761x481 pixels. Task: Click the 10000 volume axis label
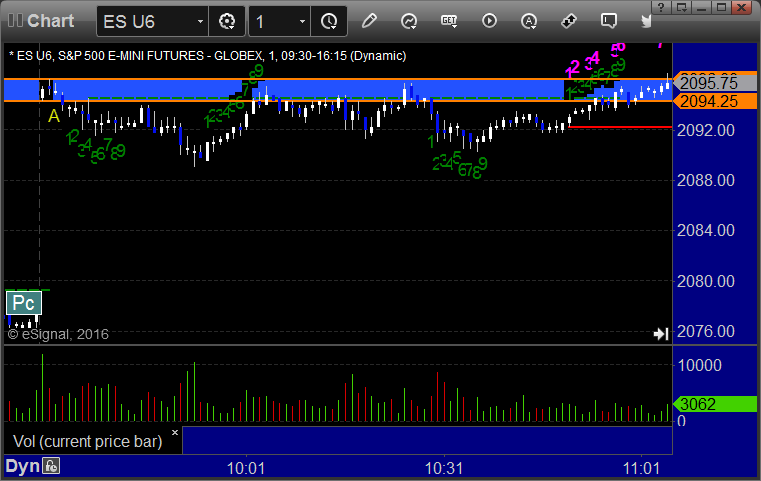699,365
